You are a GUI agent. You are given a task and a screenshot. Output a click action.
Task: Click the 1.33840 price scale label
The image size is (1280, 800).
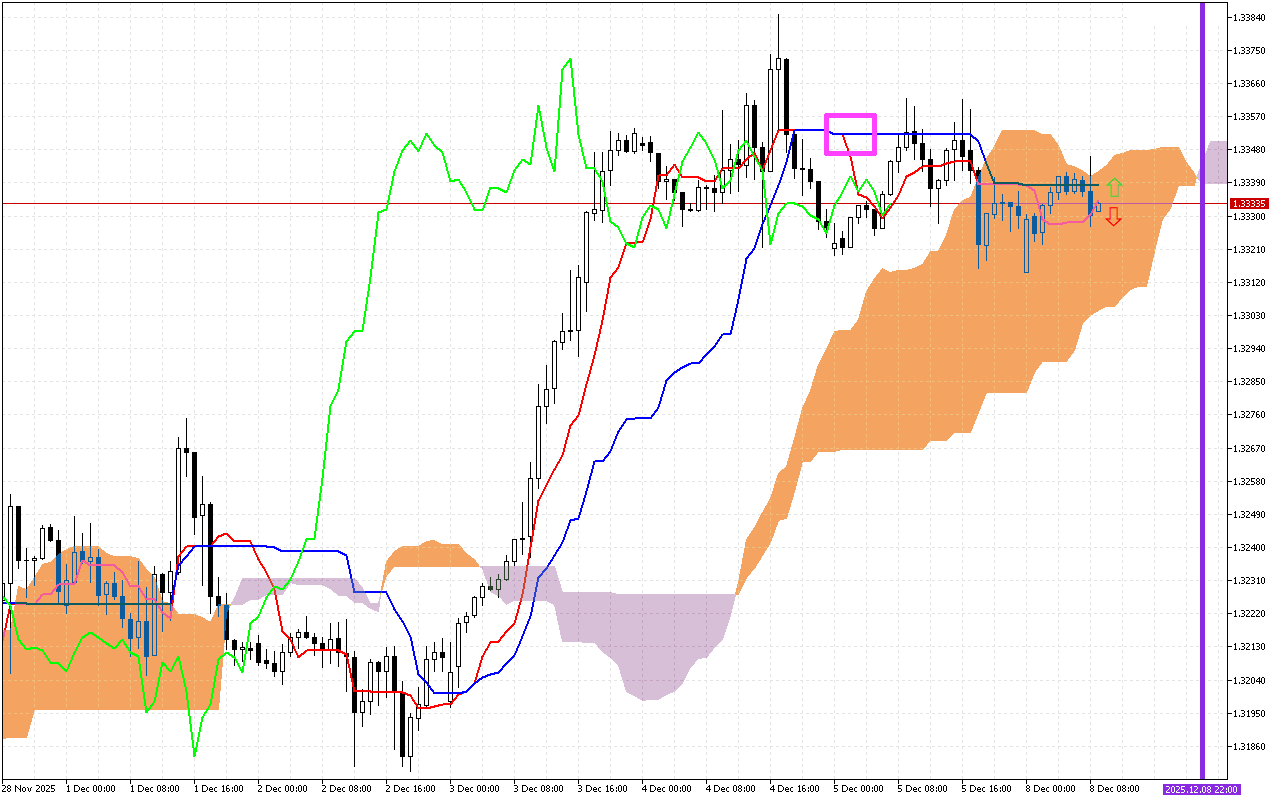click(x=1247, y=16)
